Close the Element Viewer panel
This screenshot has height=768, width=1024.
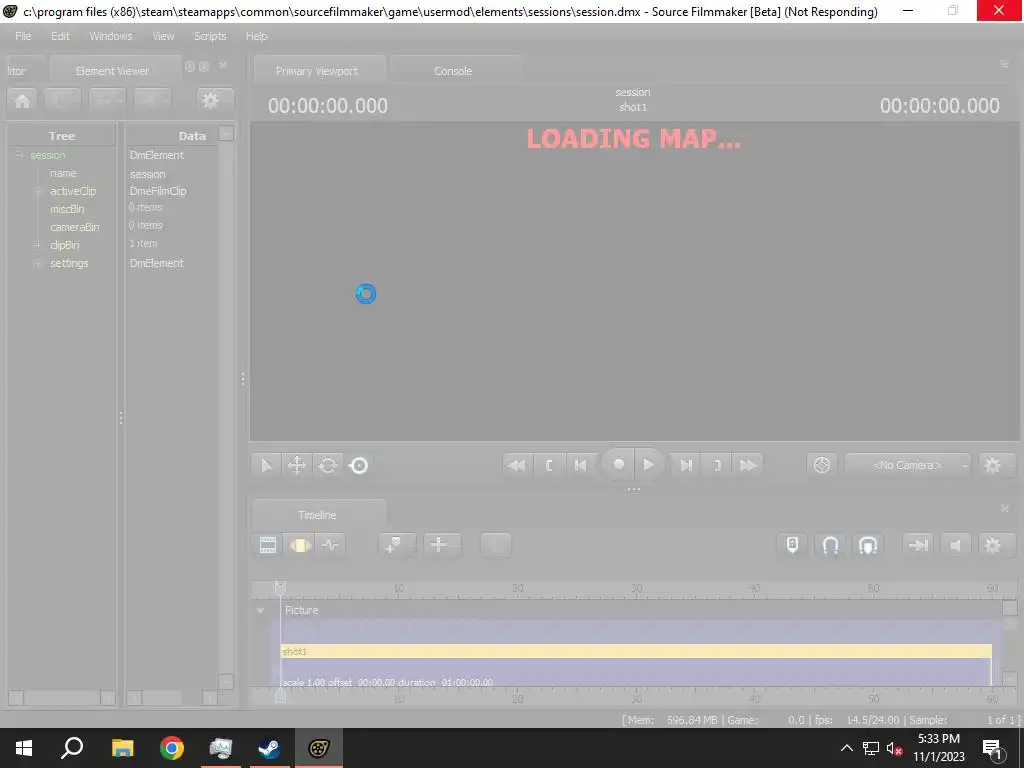tap(223, 65)
